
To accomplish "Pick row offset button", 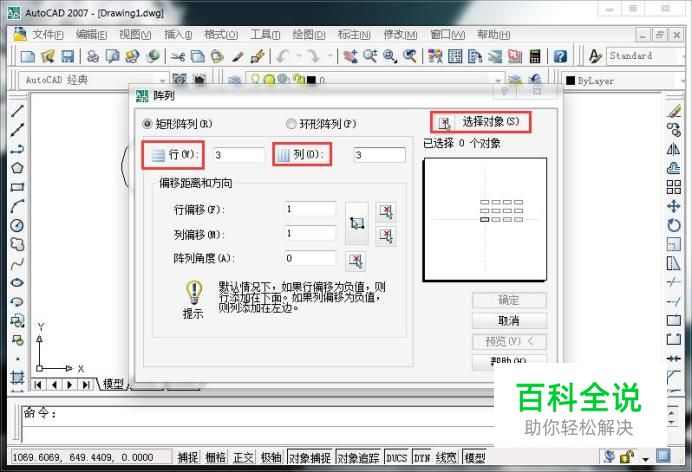I will pos(386,211).
